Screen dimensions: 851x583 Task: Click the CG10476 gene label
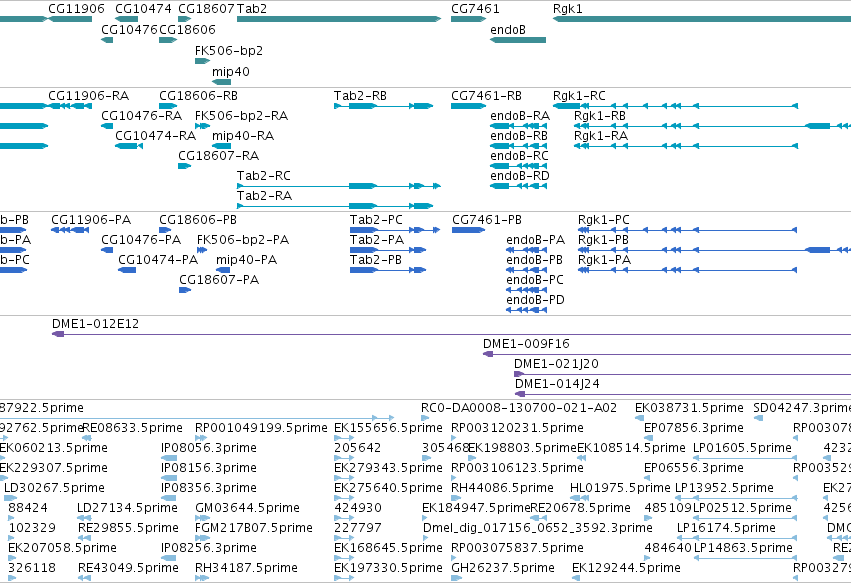[129, 30]
